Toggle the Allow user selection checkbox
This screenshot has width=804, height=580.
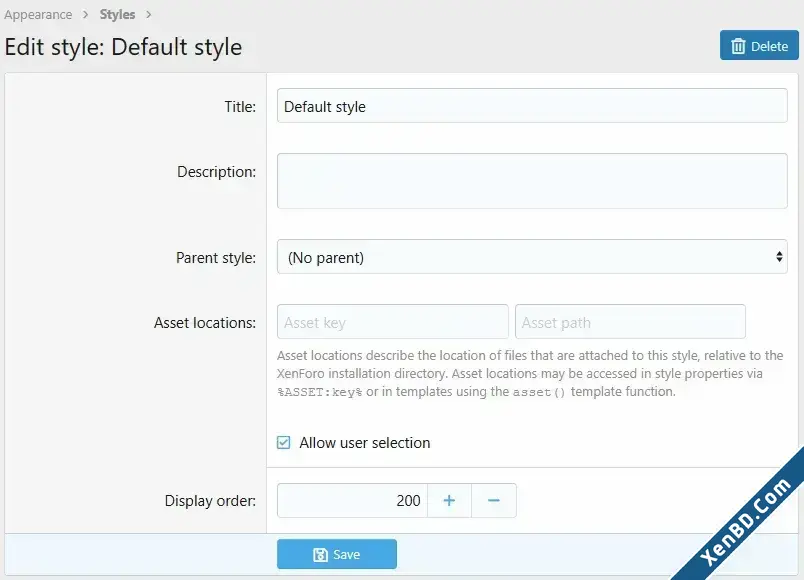pos(284,443)
